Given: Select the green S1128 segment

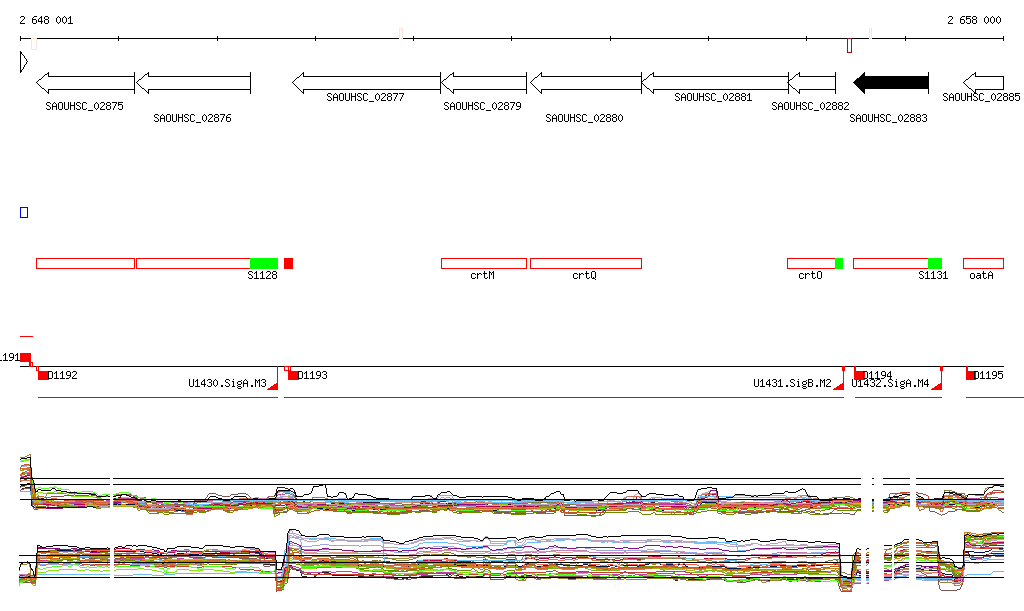Looking at the screenshot, I should point(264,263).
